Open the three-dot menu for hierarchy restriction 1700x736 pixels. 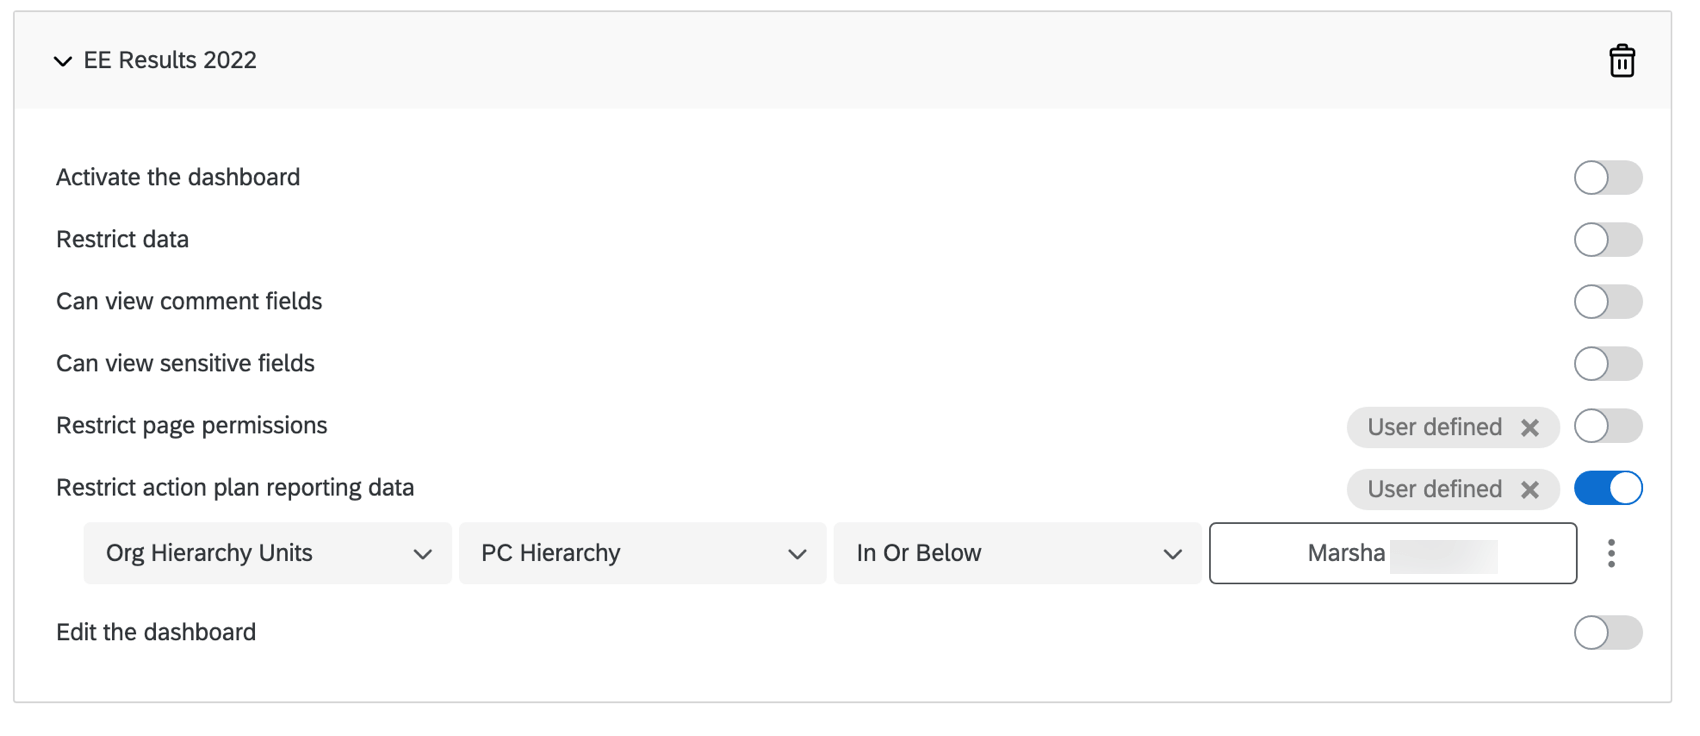click(1611, 553)
